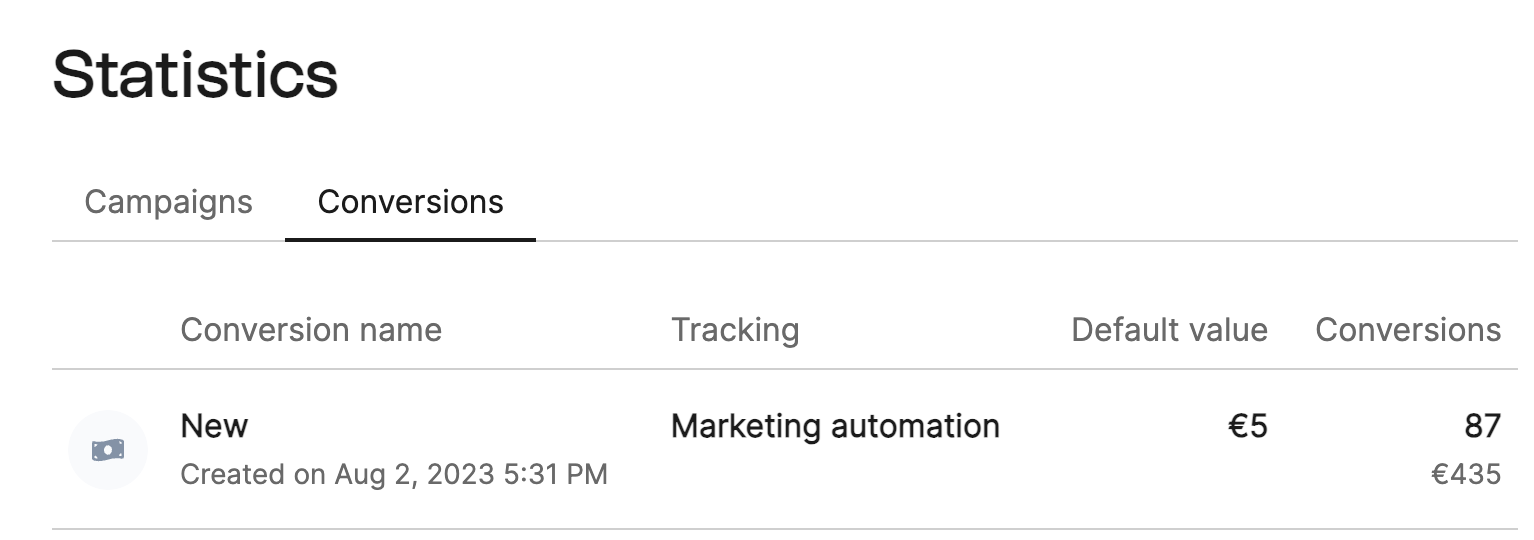Select the Conversions tab

coord(410,202)
